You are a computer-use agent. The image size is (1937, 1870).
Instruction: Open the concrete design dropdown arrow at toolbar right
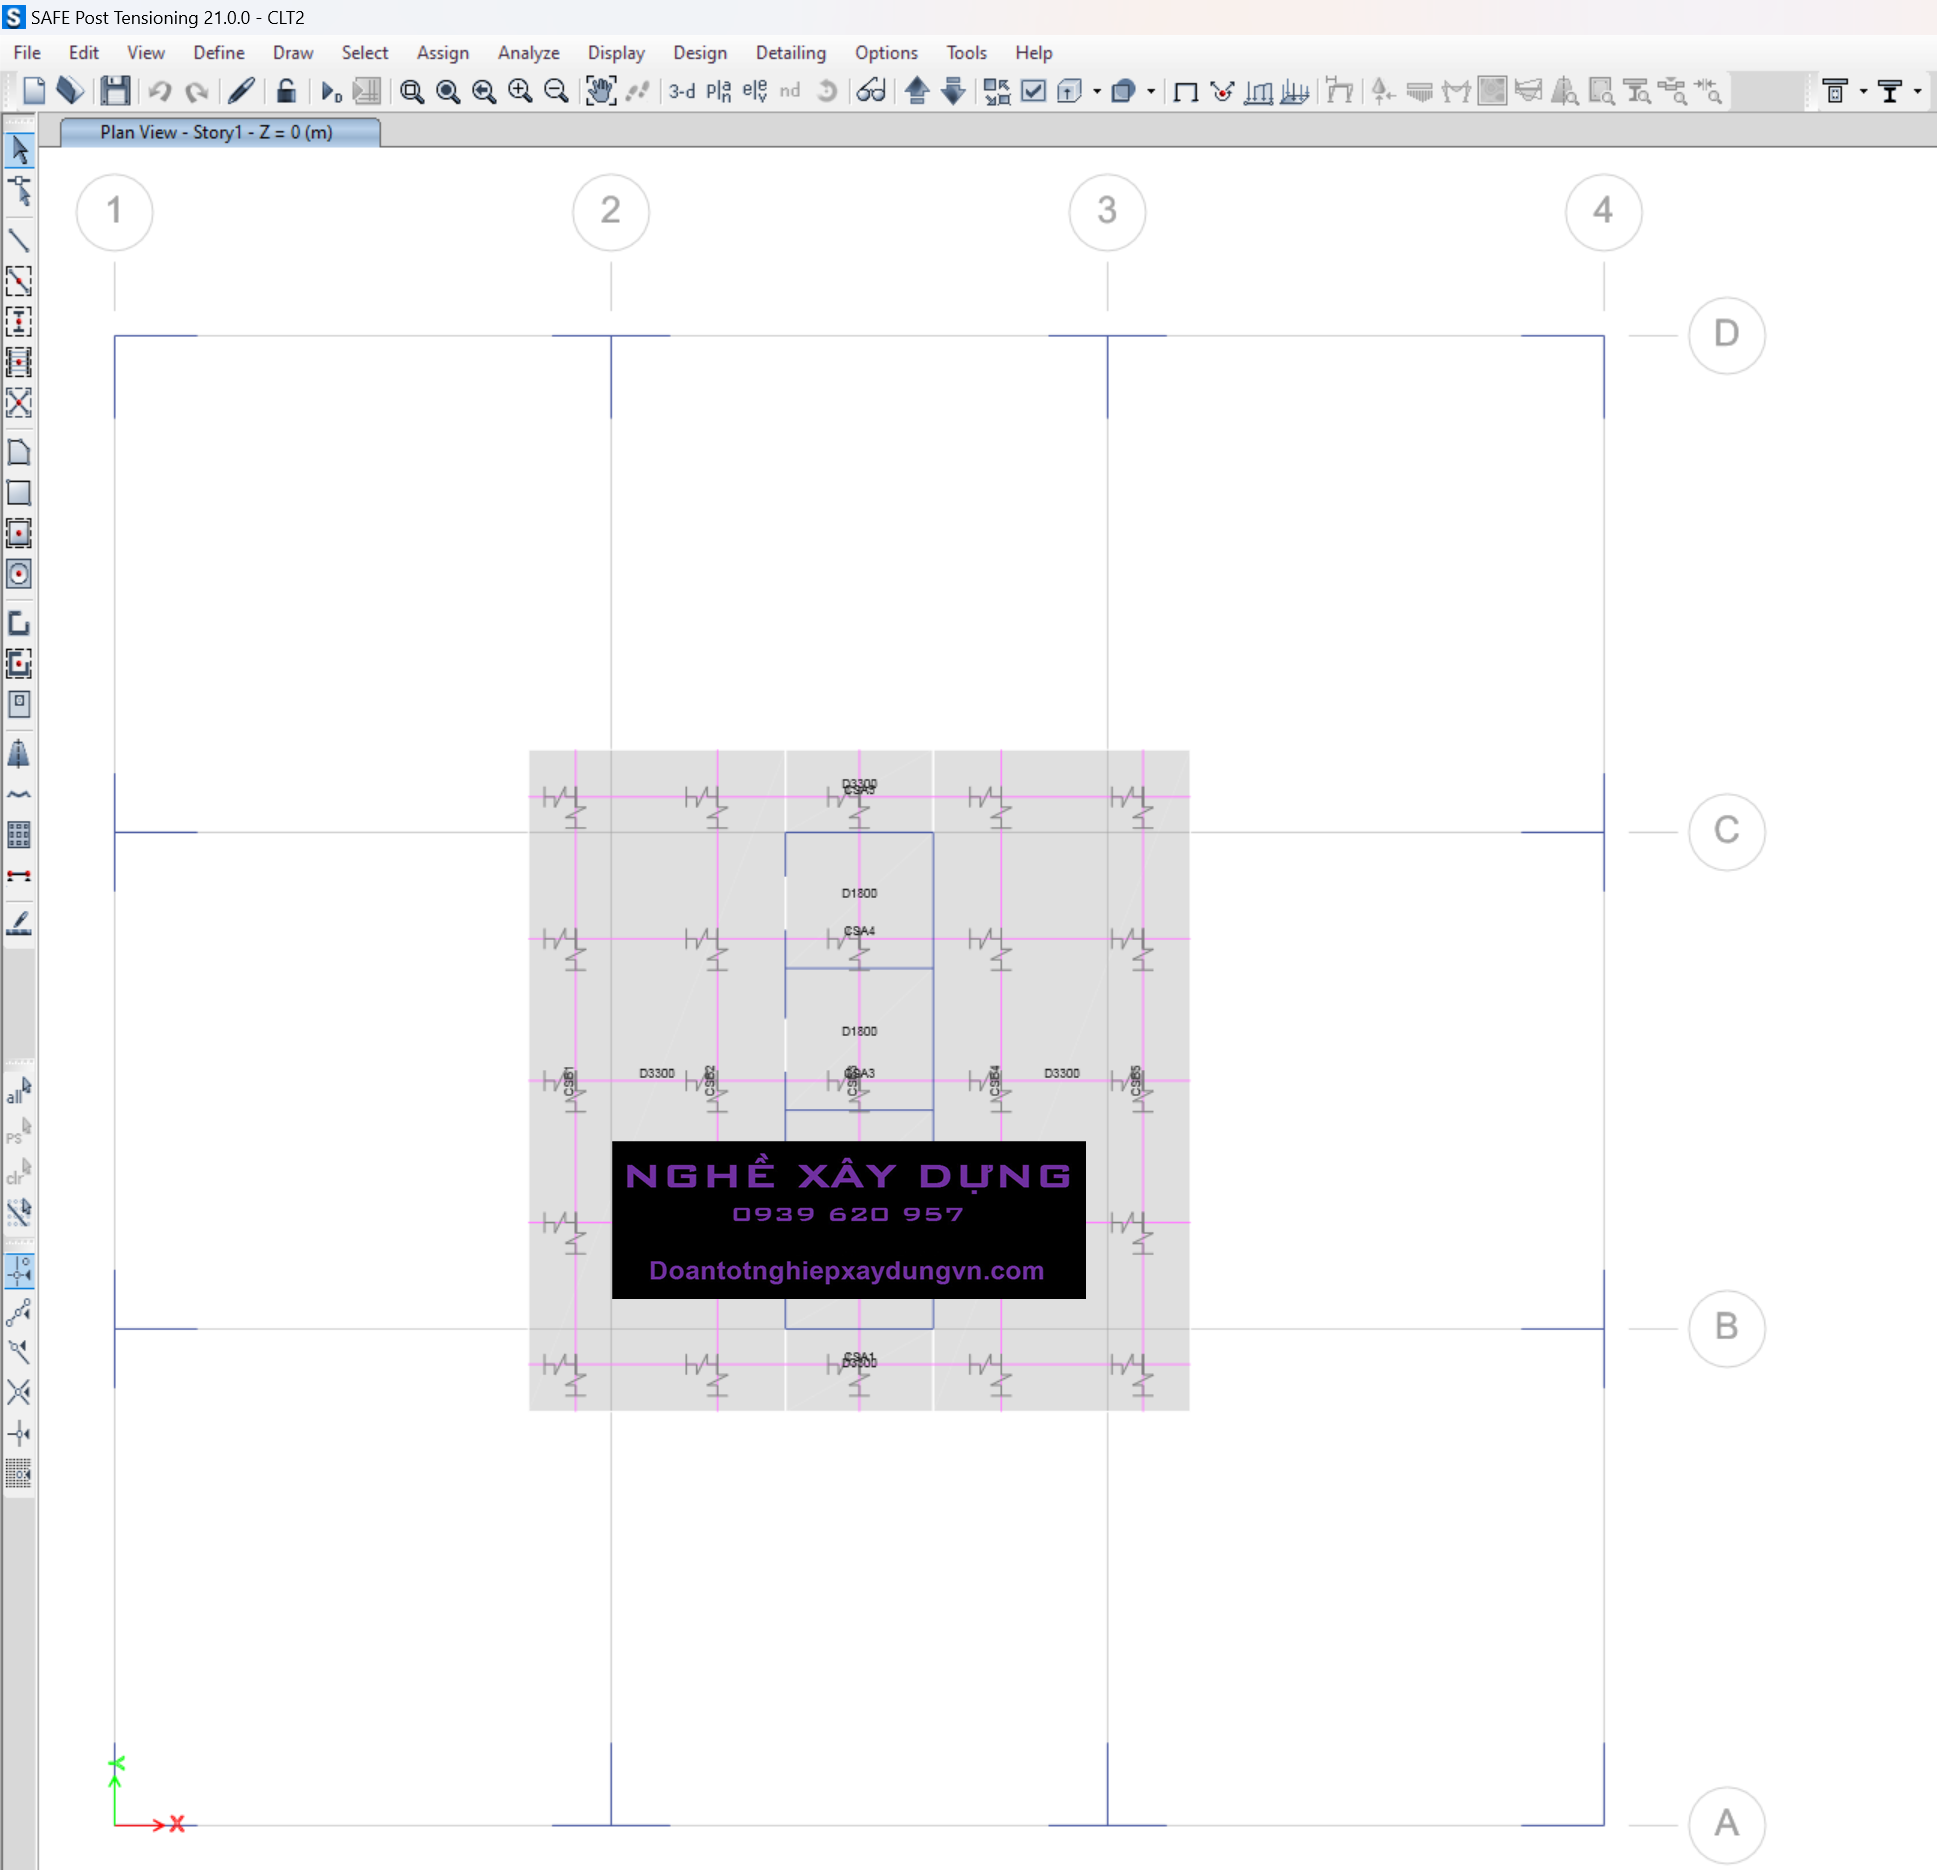pos(1864,92)
